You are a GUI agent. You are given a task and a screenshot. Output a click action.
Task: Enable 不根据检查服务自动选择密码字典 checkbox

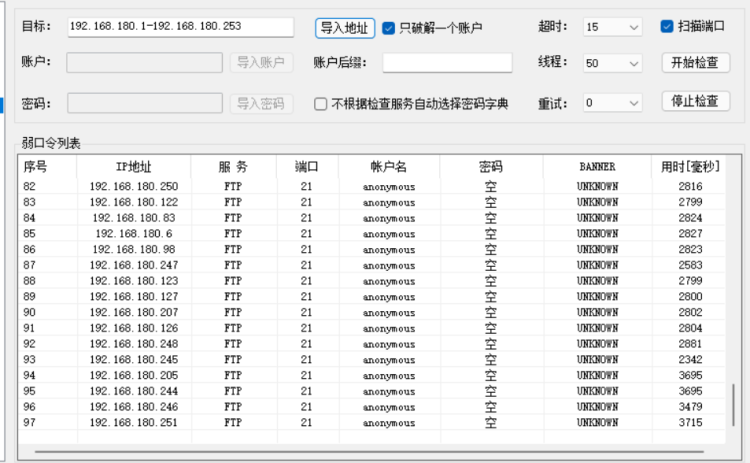coord(320,104)
